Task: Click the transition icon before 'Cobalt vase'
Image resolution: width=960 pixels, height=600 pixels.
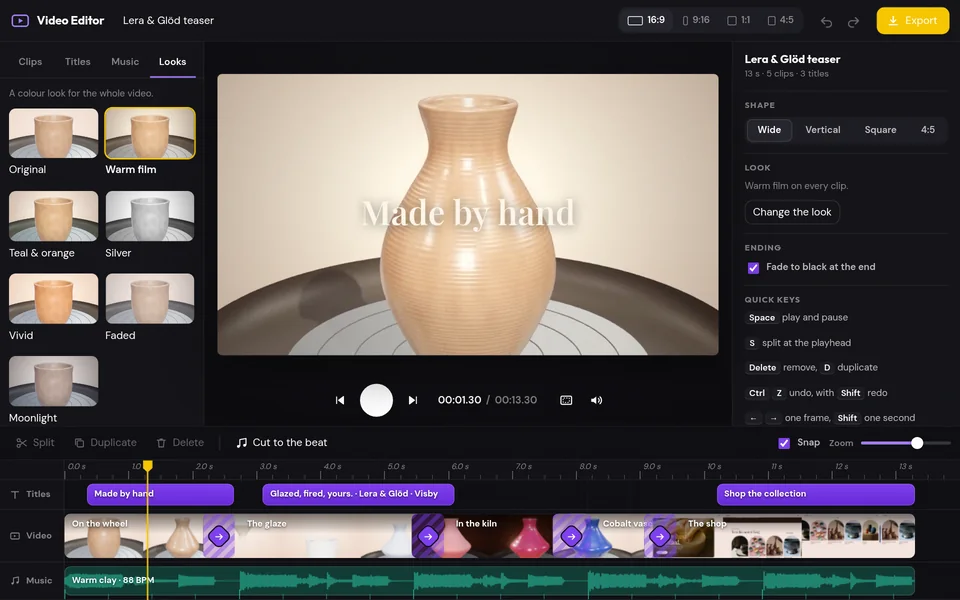Action: click(x=571, y=537)
